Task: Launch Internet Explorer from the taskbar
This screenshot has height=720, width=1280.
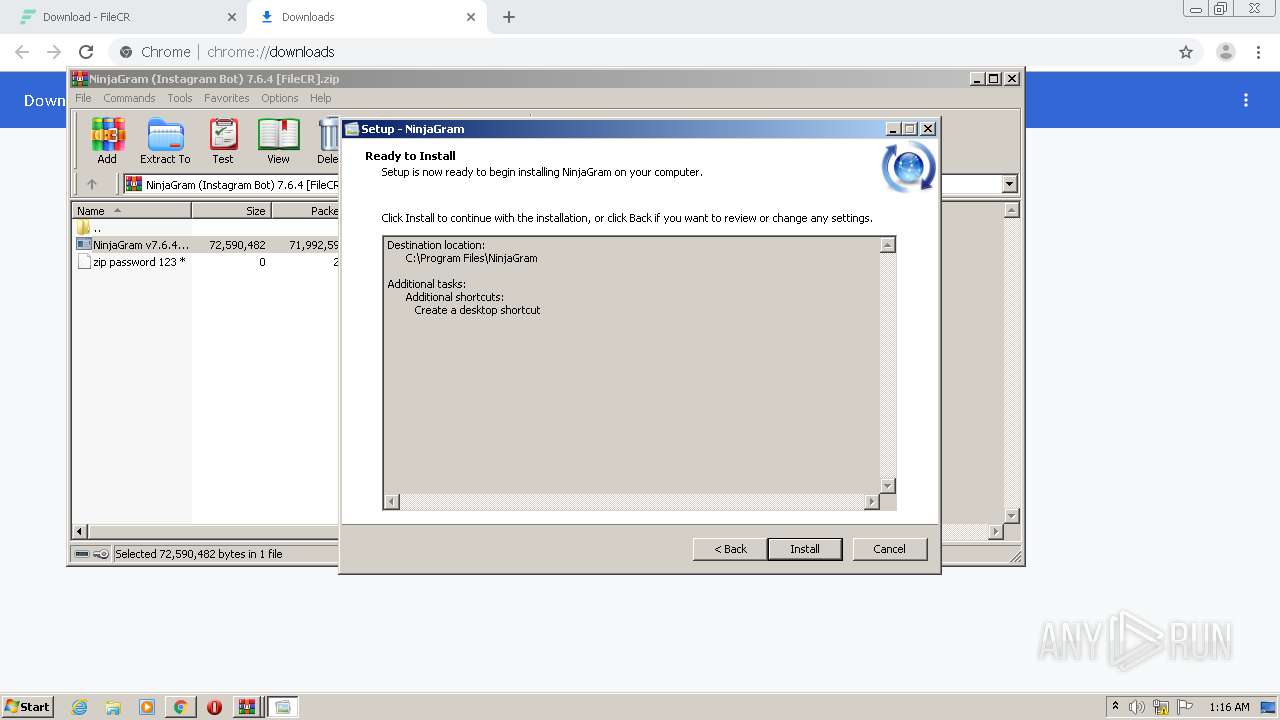Action: [x=79, y=707]
